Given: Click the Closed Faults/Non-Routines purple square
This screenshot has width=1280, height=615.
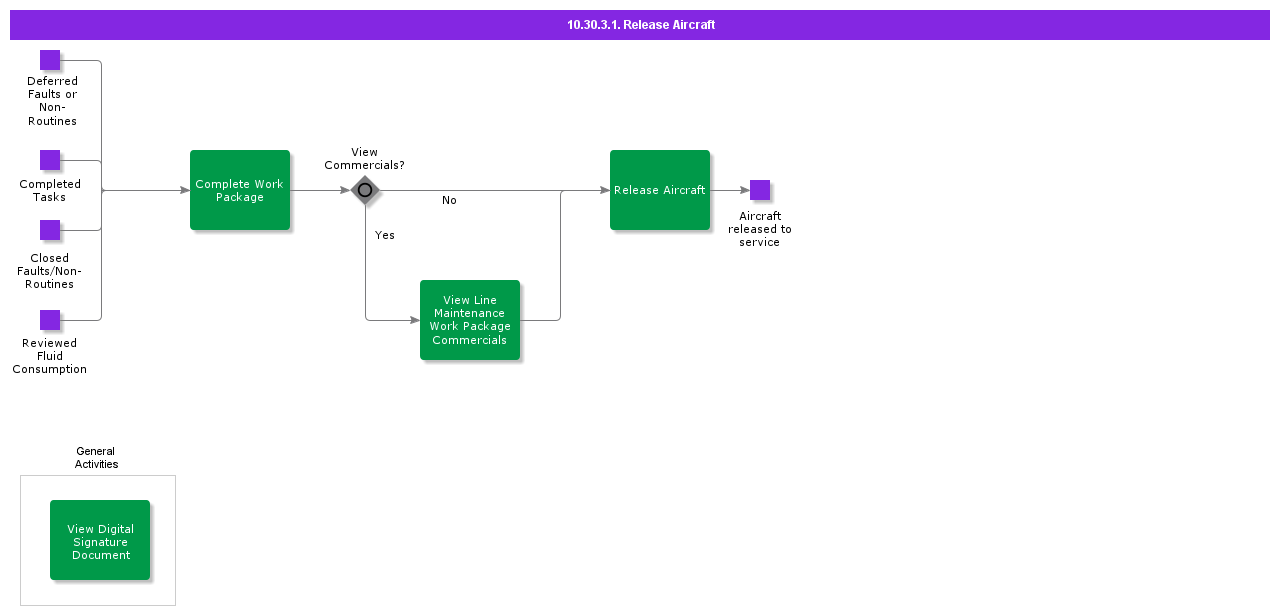Looking at the screenshot, I should [x=50, y=230].
